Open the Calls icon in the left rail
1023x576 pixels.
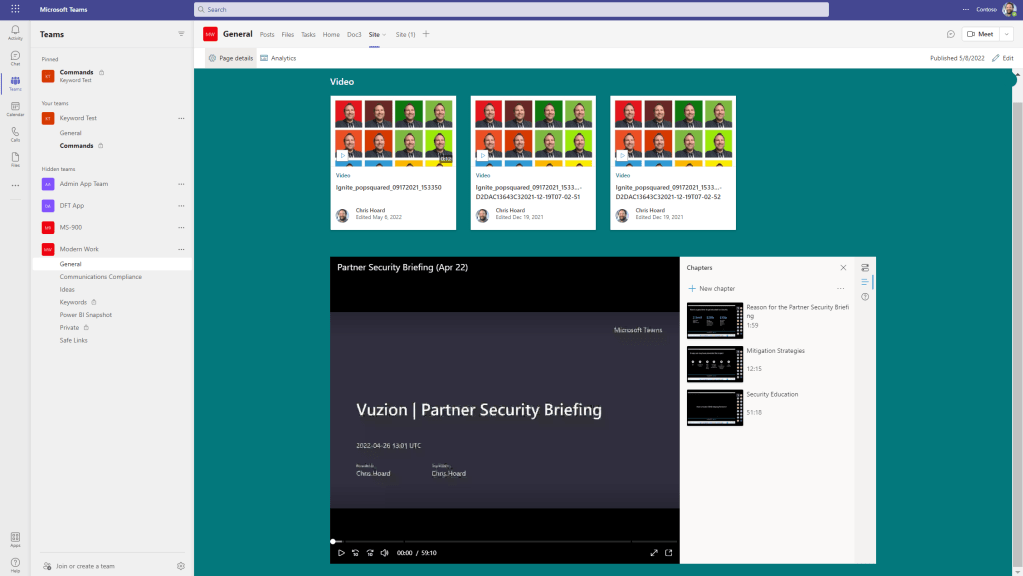pyautogui.click(x=15, y=133)
